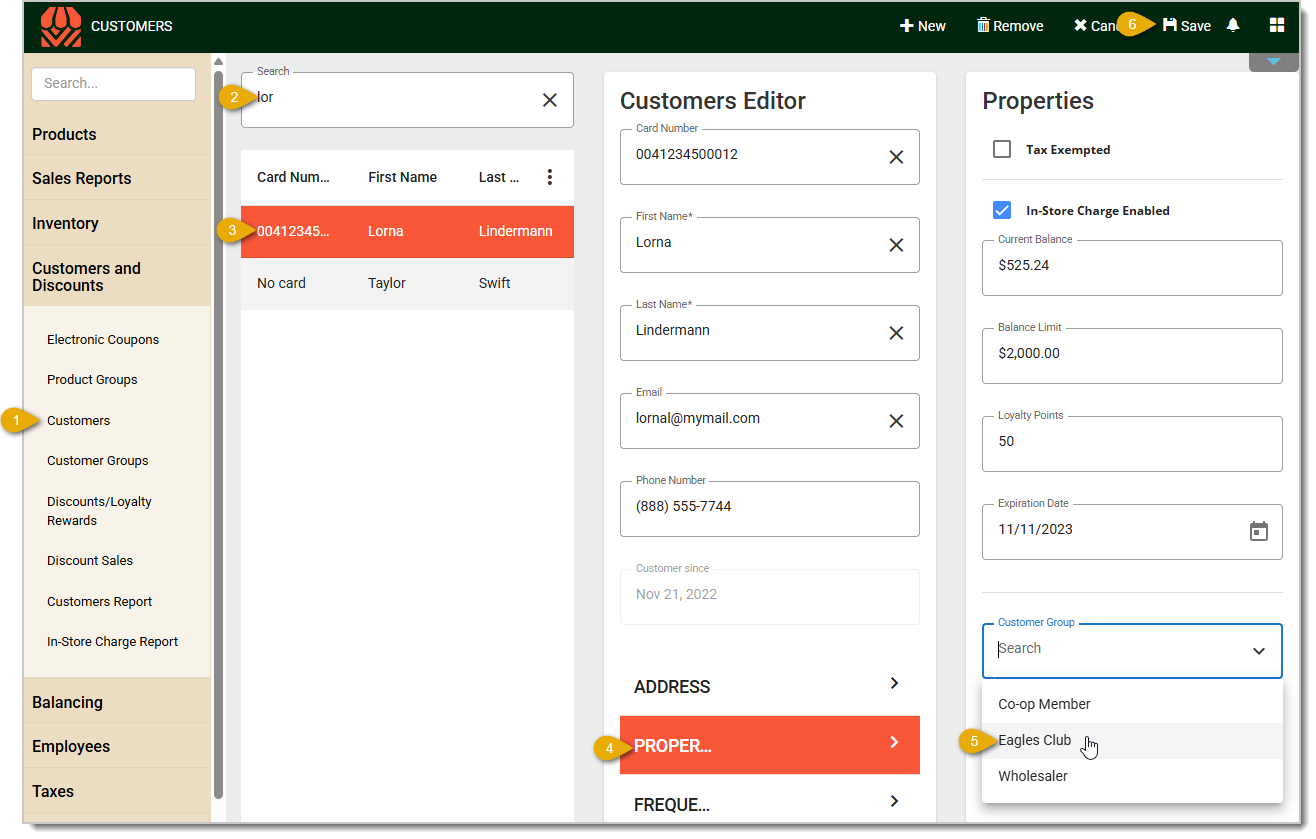Select Wholesaler group option
This screenshot has width=1316, height=839.
(1132, 776)
